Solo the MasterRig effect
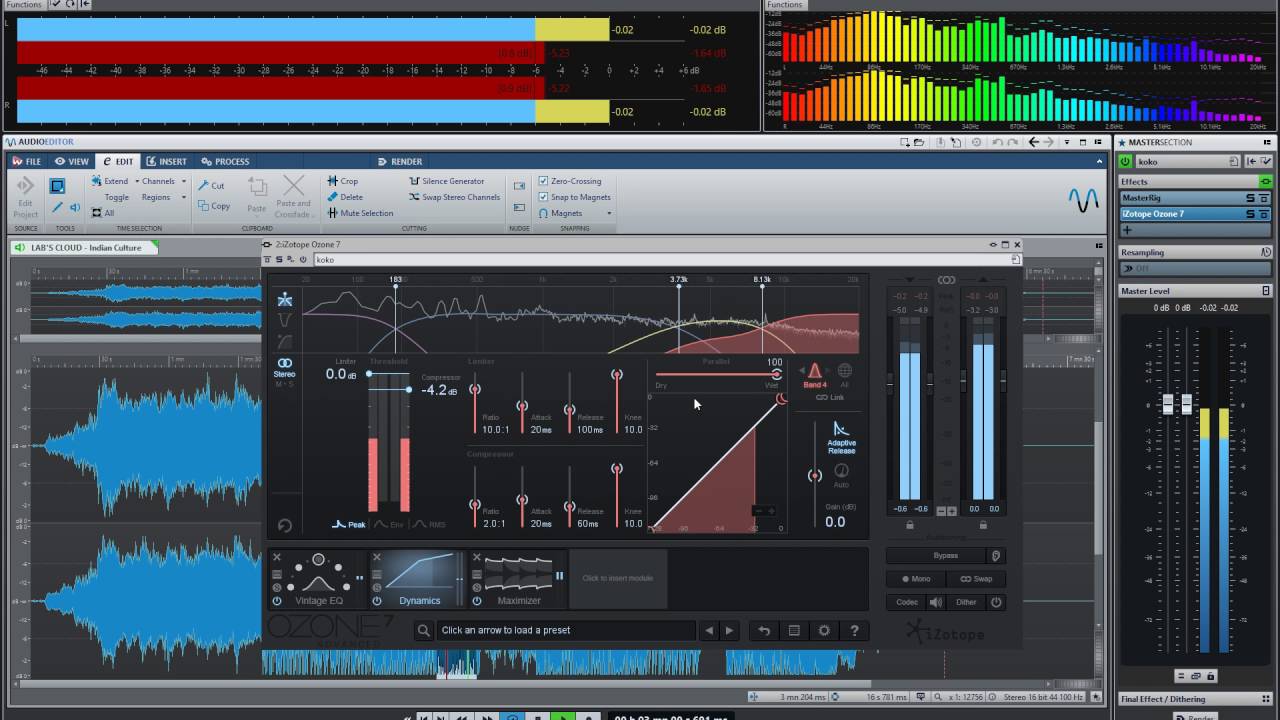This screenshot has width=1280, height=720. [1250, 198]
